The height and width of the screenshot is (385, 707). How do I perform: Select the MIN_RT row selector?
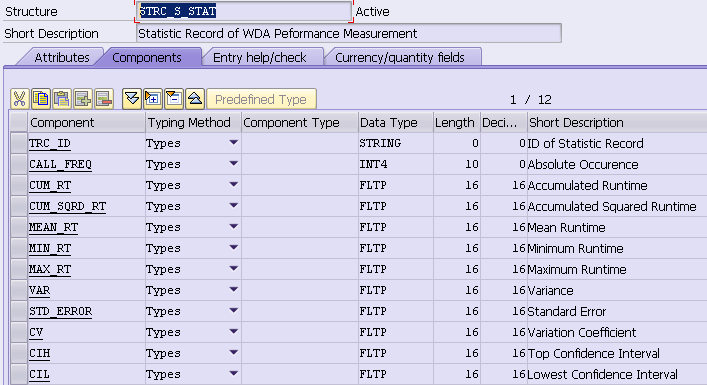point(18,248)
